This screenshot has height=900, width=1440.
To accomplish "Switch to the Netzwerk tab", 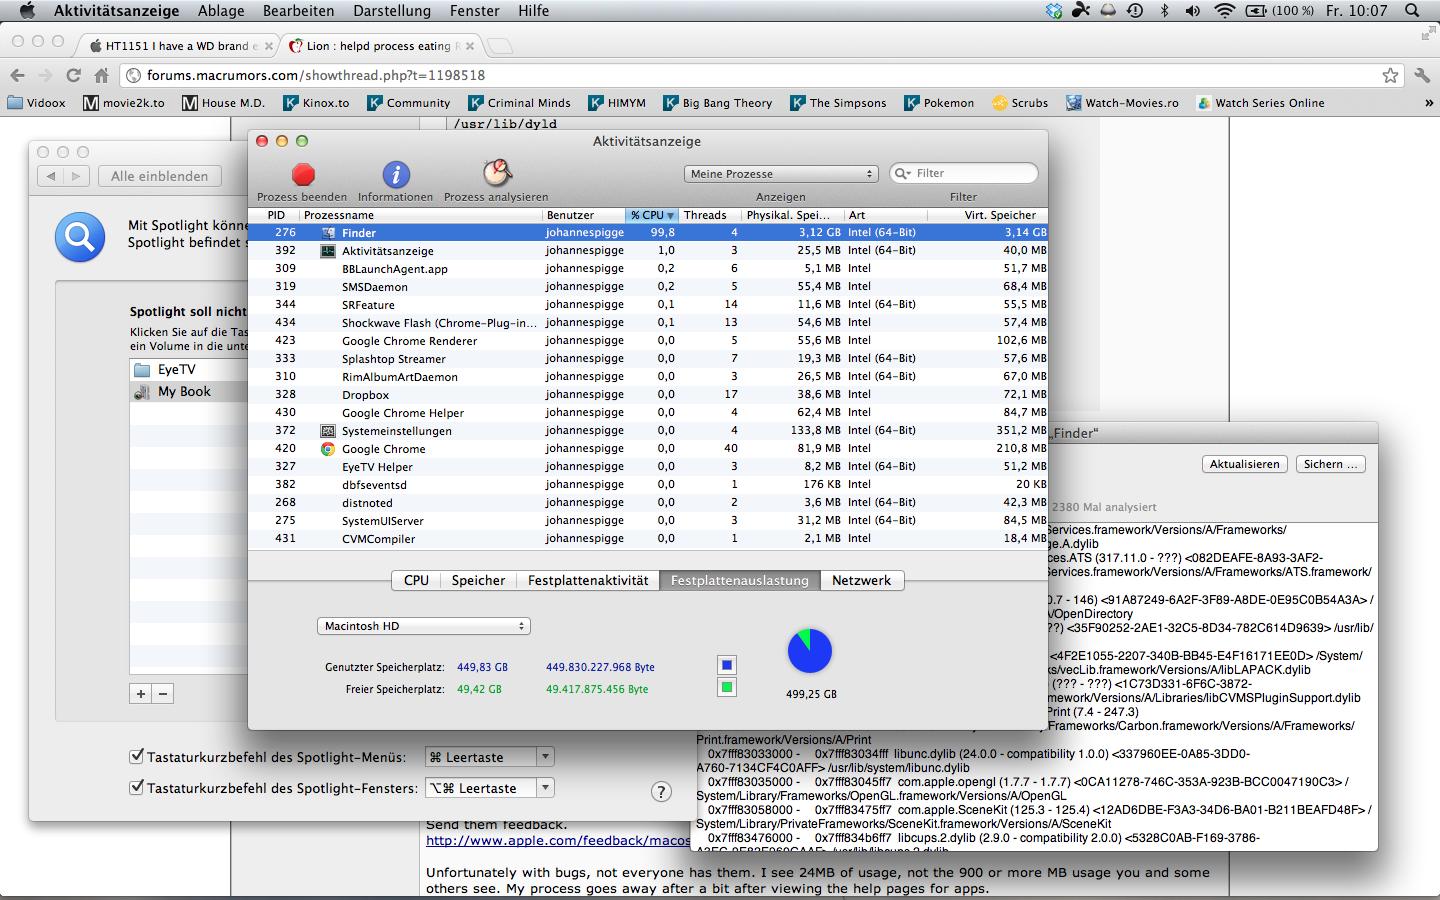I will pos(861,581).
